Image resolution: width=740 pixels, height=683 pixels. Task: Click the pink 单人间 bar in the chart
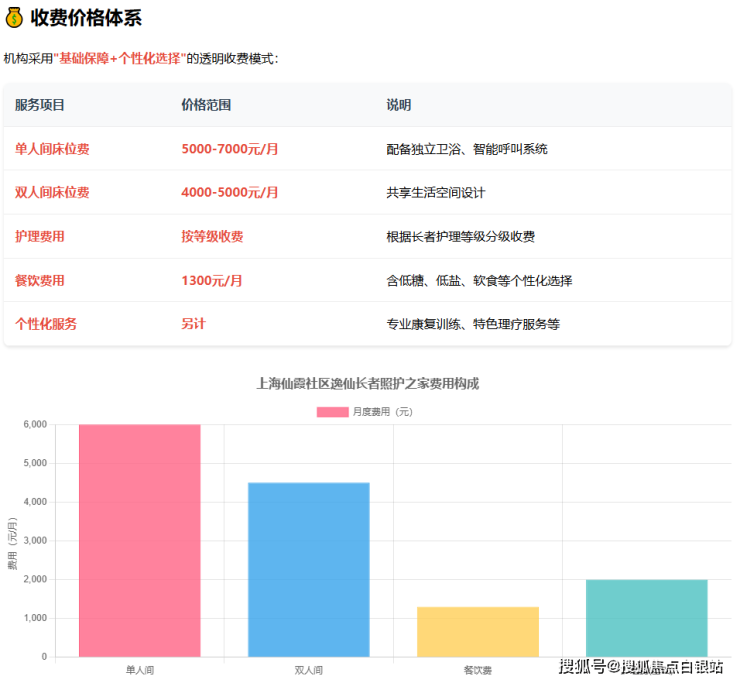139,540
